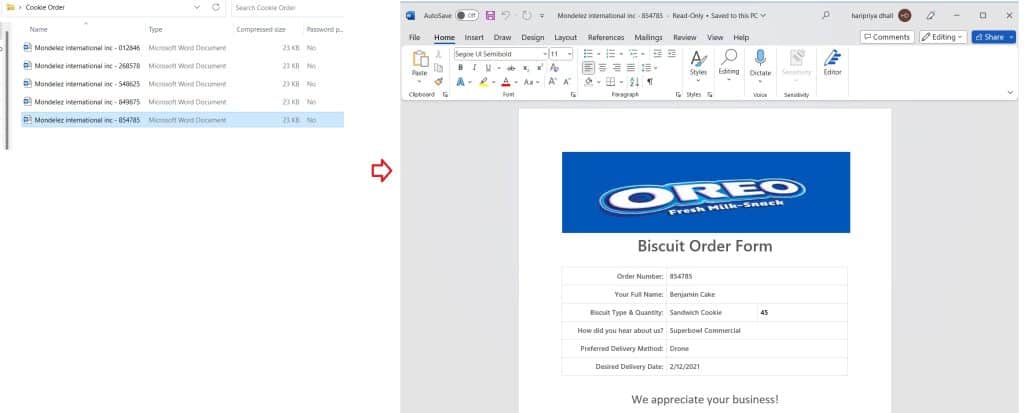Show paragraph marks with pilcrow icon

650,82
